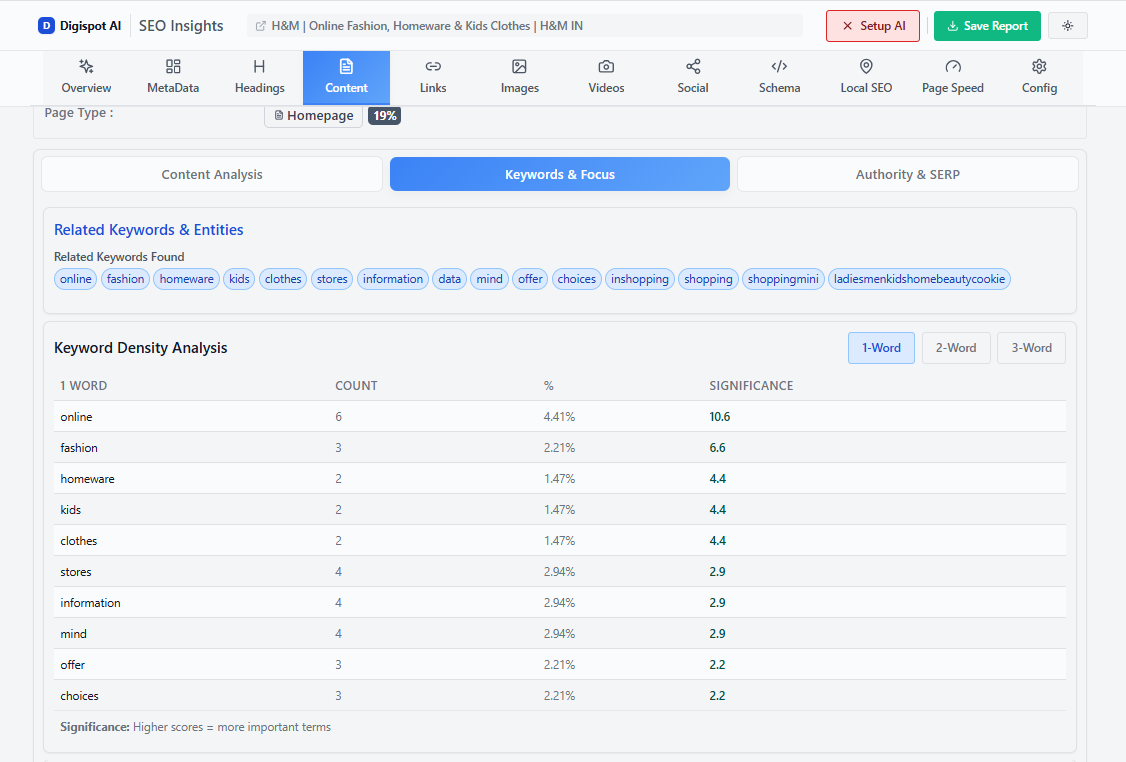The width and height of the screenshot is (1126, 762).
Task: Show 3-Word keyword density
Action: [x=1031, y=348]
